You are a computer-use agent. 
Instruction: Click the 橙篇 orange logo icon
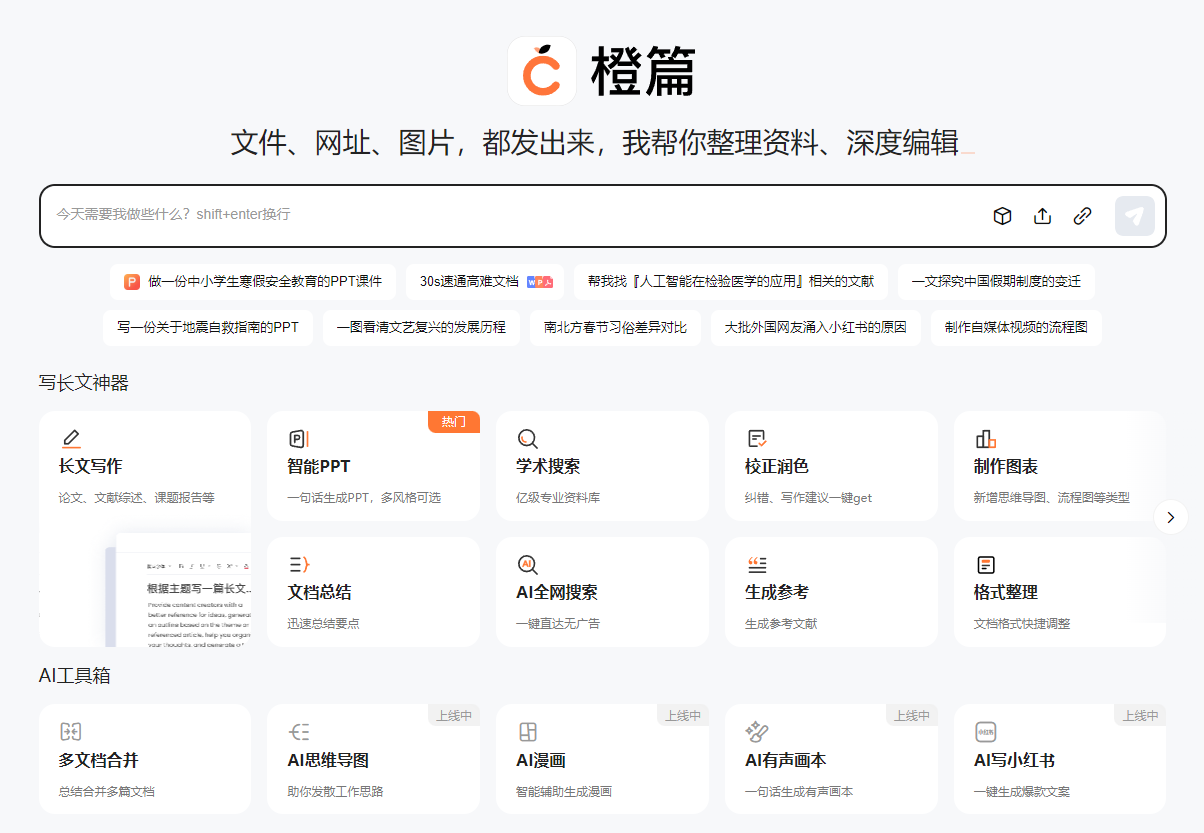542,71
